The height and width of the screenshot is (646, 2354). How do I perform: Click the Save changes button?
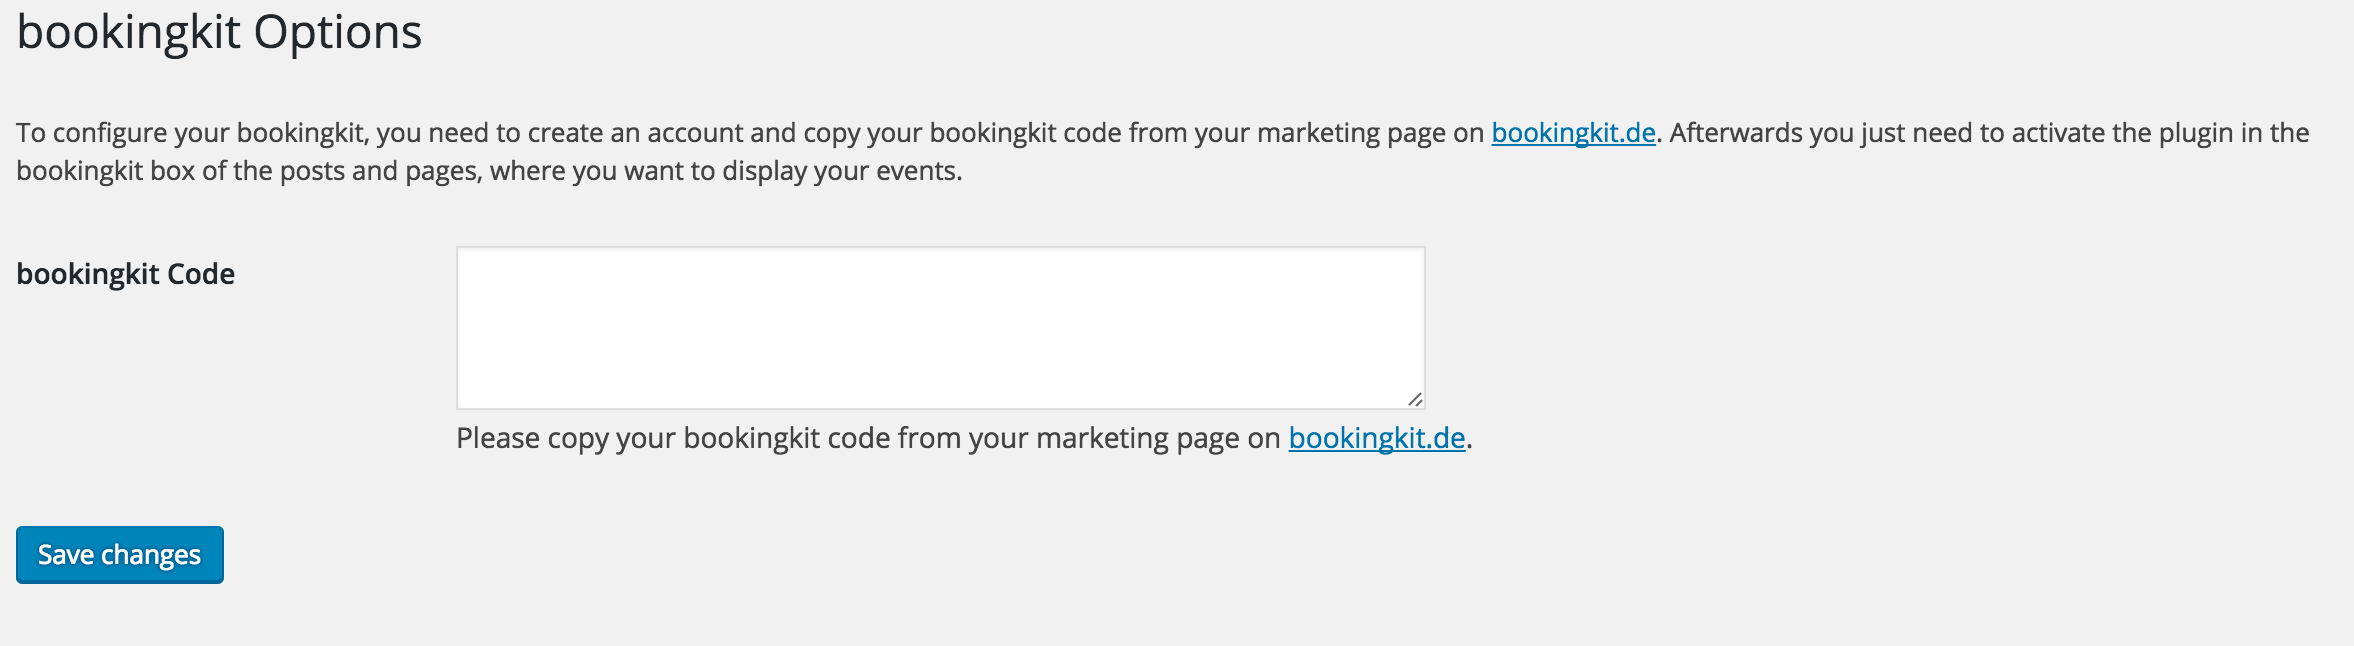[x=120, y=555]
